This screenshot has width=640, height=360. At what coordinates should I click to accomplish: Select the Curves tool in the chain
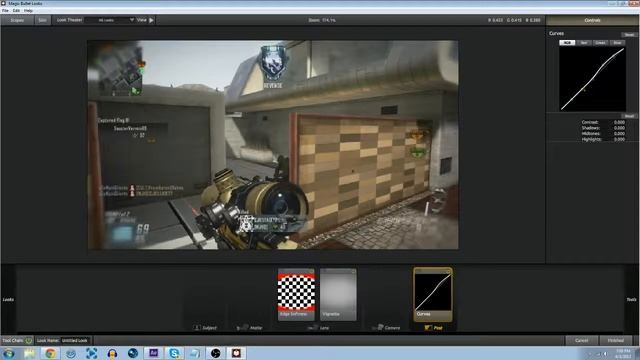pyautogui.click(x=433, y=294)
